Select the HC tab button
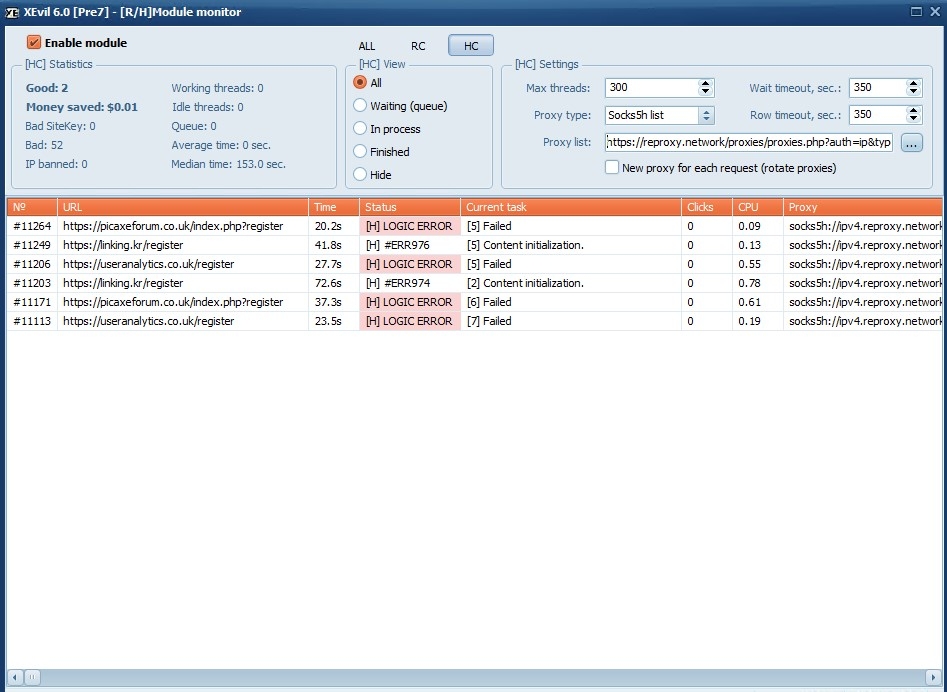Image resolution: width=947 pixels, height=692 pixels. tap(470, 46)
